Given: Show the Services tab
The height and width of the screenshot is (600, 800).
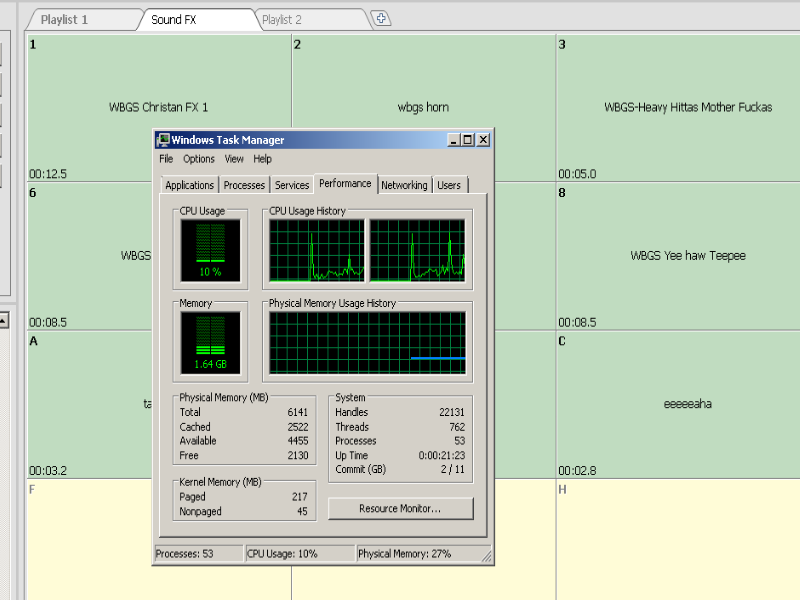Looking at the screenshot, I should coord(292,185).
